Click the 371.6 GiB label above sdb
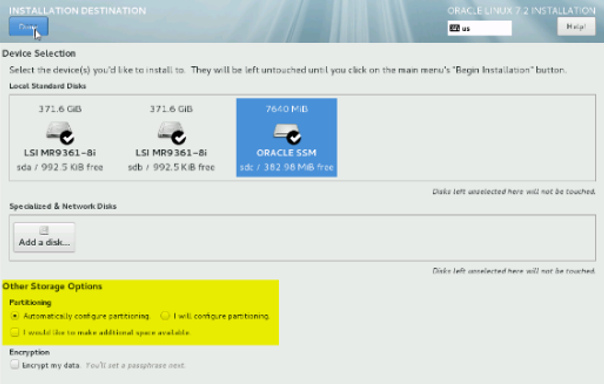Viewport: 604px width, 384px height. tap(171, 109)
